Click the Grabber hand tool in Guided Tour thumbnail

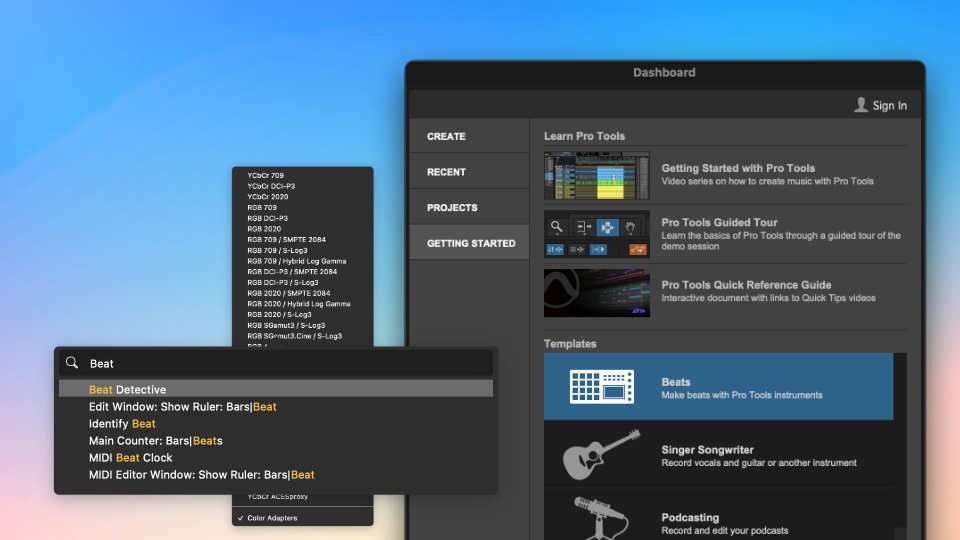tap(630, 228)
